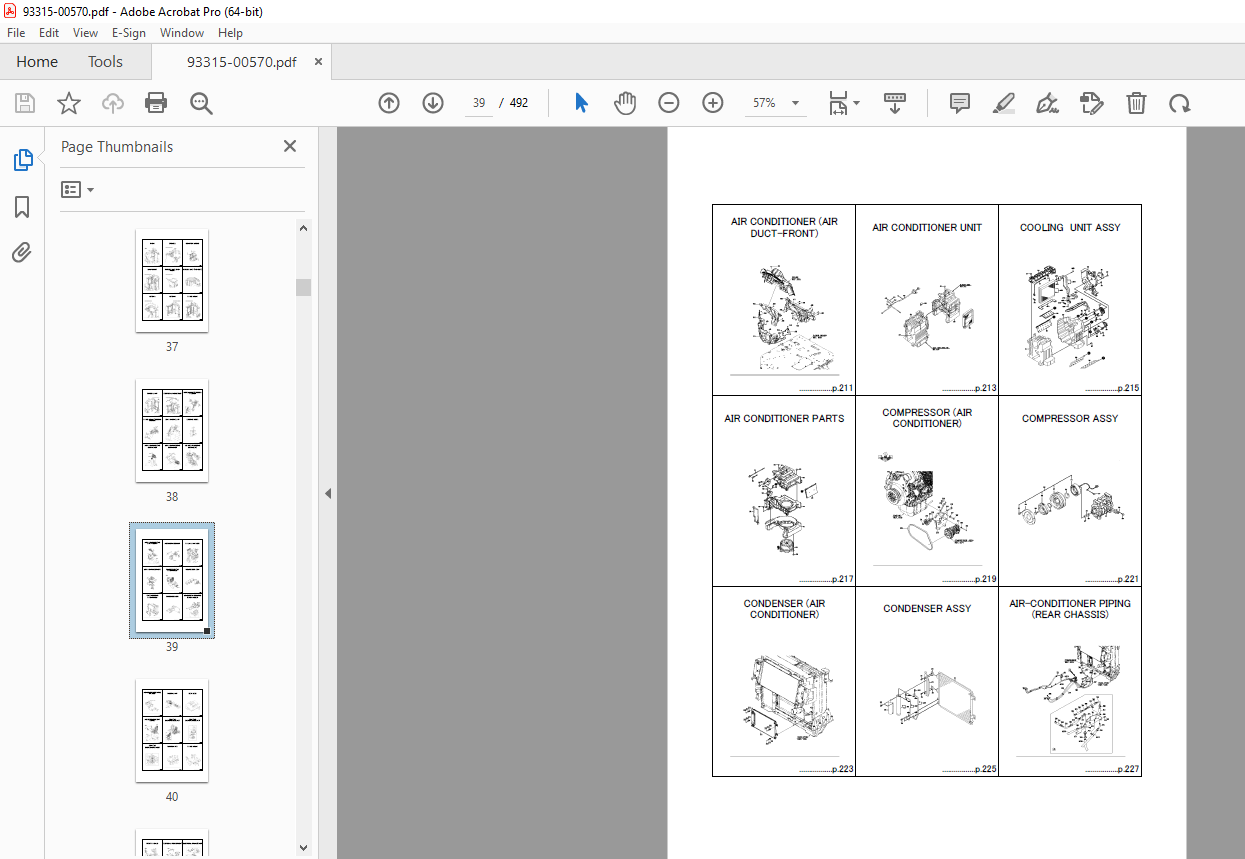1245x859 pixels.
Task: Print the document using the printer icon
Action: [x=156, y=103]
